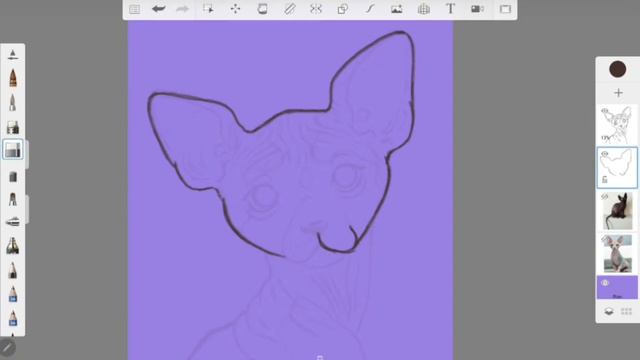Click the lower brush palette side handle
Screen dimensions: 640x360
27,209
